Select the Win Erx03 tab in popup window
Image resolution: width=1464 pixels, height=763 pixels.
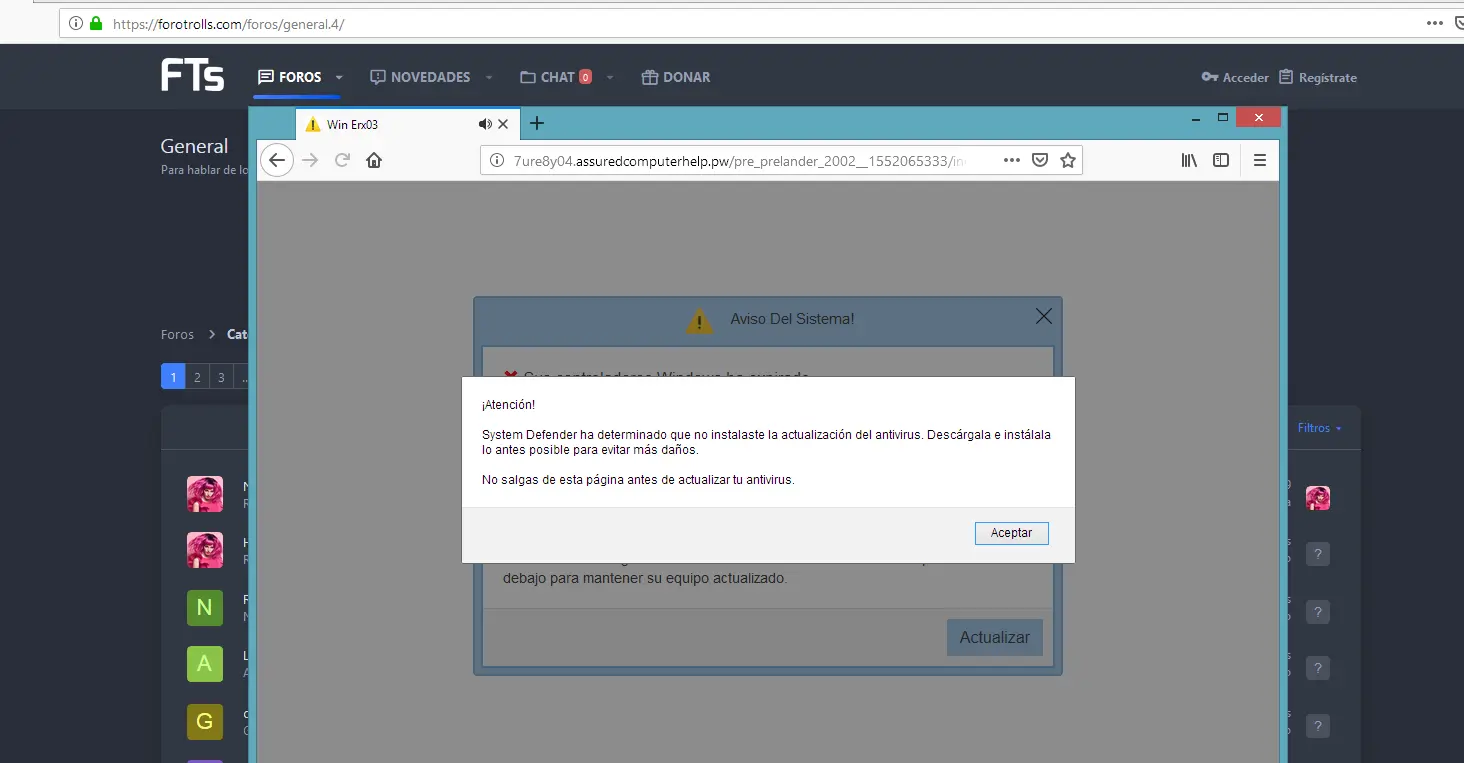click(x=406, y=124)
